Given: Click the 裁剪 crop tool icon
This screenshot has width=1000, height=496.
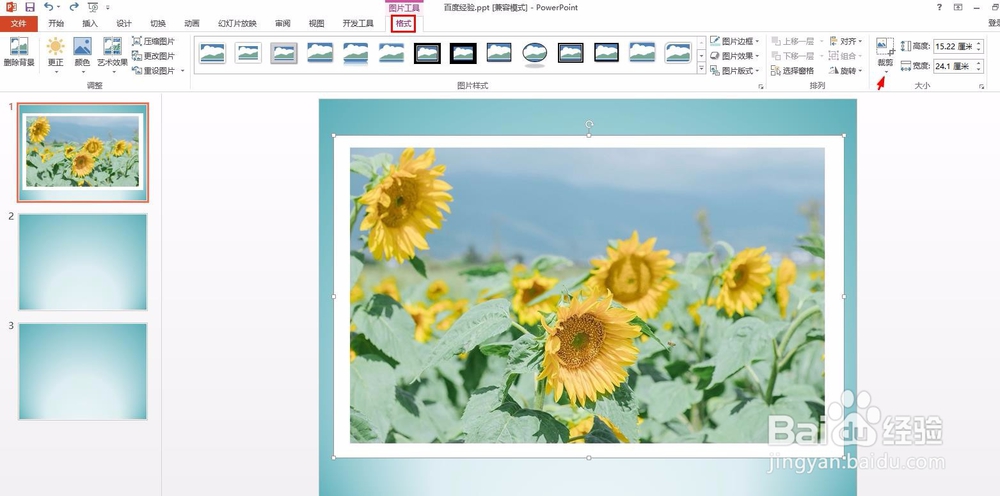Looking at the screenshot, I should coord(885,47).
